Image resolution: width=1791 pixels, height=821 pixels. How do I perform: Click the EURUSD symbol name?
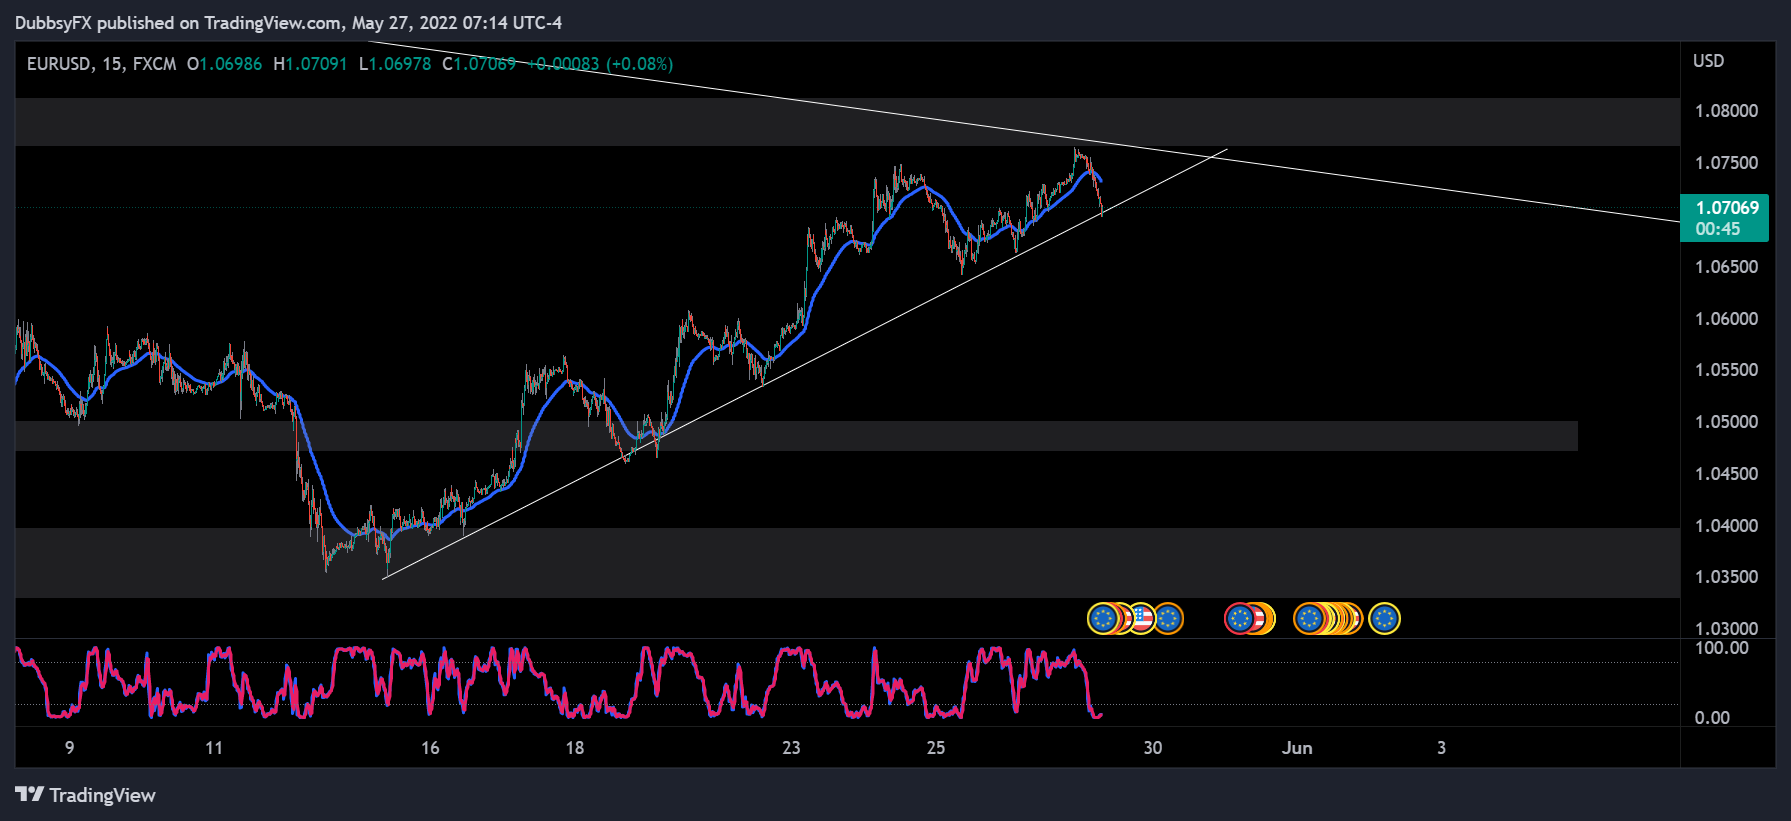pyautogui.click(x=58, y=64)
